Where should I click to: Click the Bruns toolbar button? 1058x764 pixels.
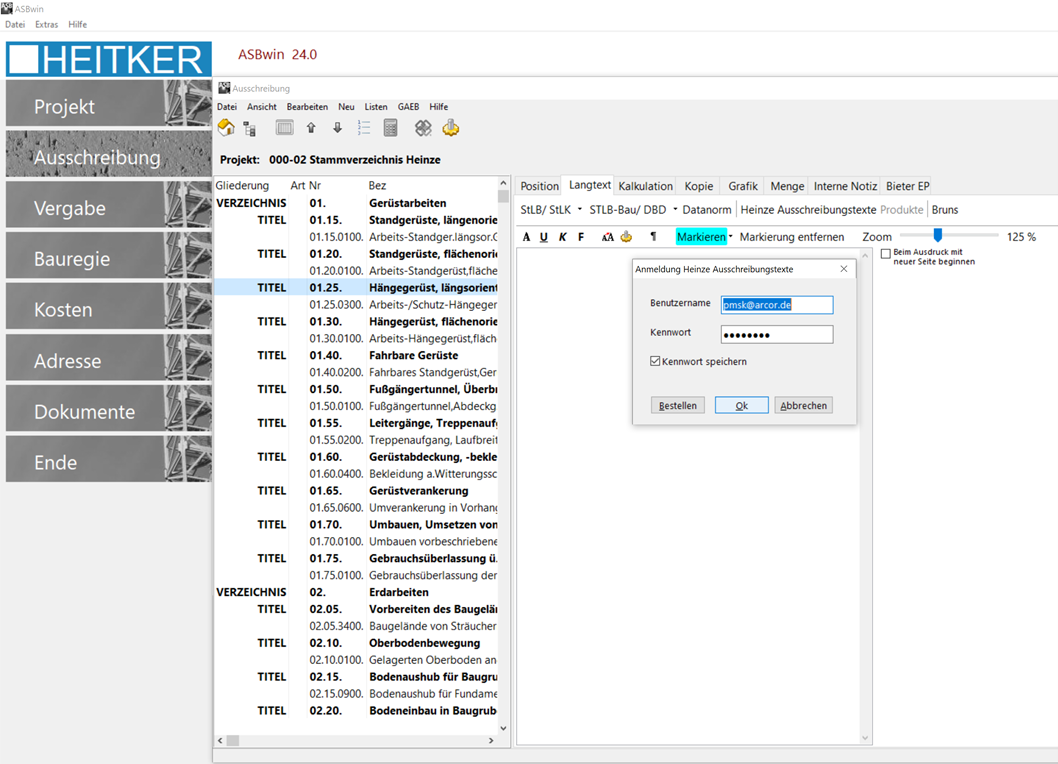945,210
